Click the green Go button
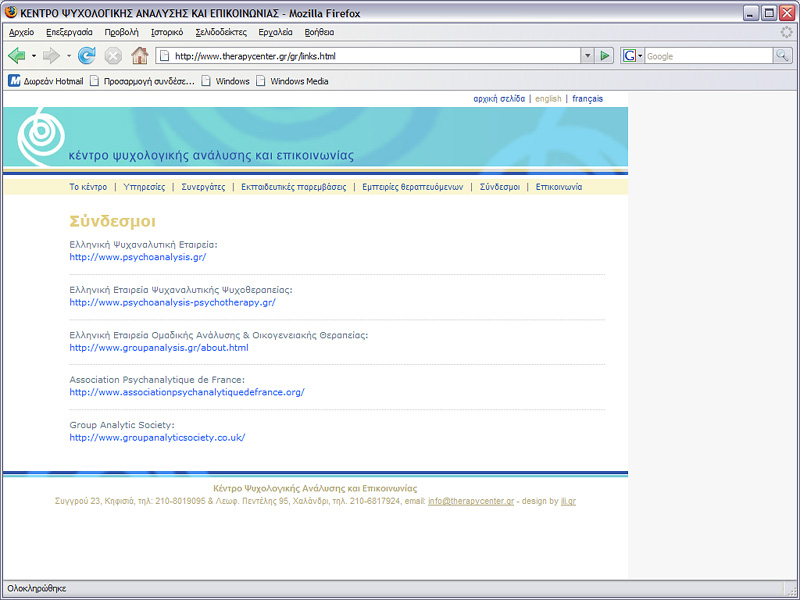Viewport: 800px width, 600px height. tap(605, 56)
